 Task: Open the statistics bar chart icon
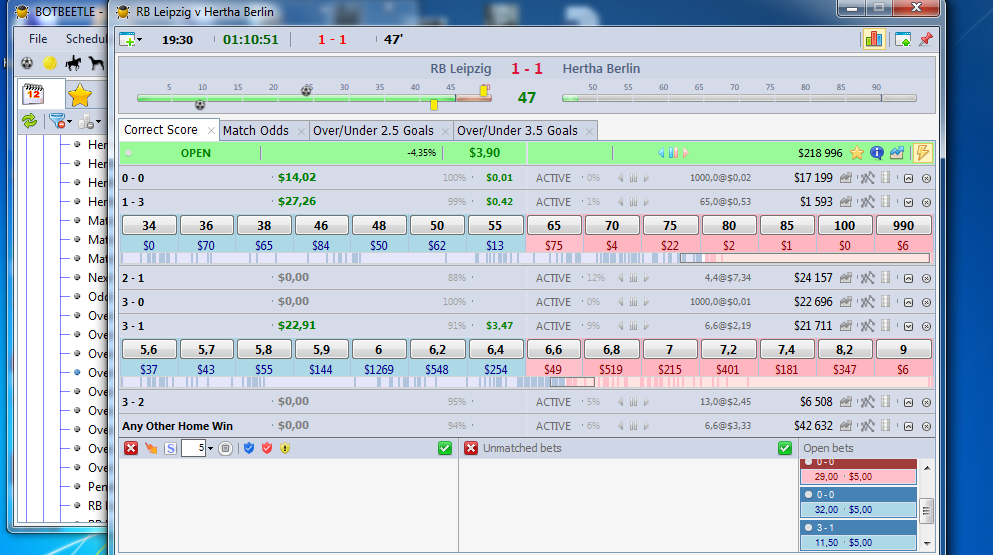coord(873,39)
